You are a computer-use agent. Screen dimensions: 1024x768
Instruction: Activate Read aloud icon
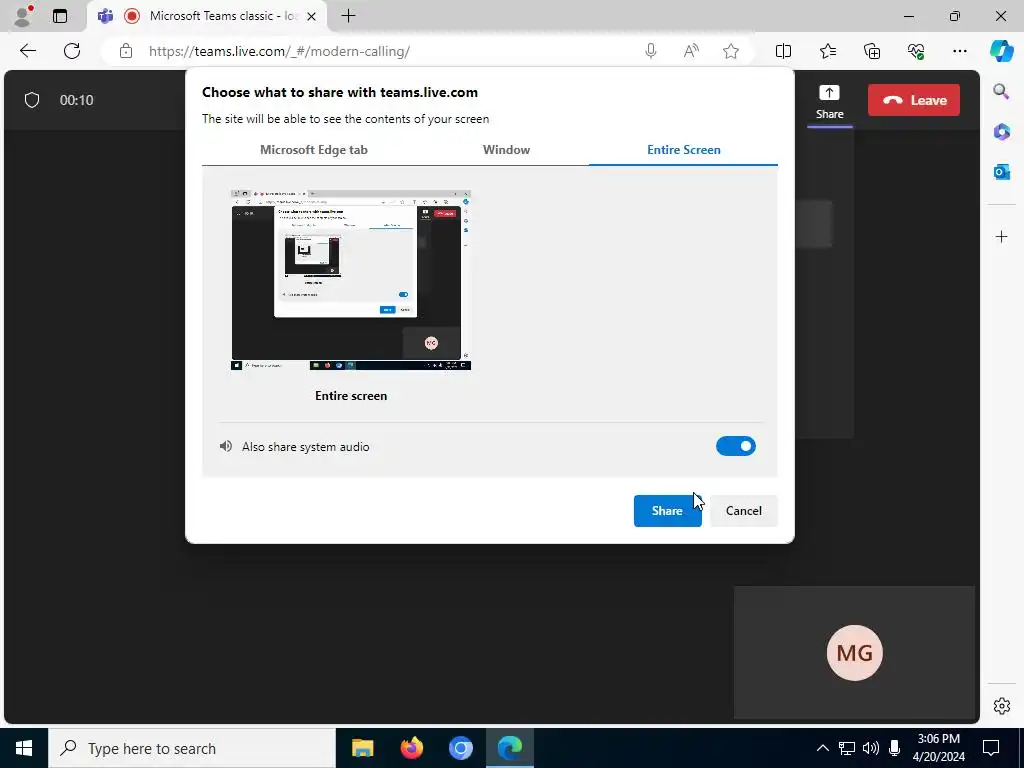pyautogui.click(x=691, y=51)
